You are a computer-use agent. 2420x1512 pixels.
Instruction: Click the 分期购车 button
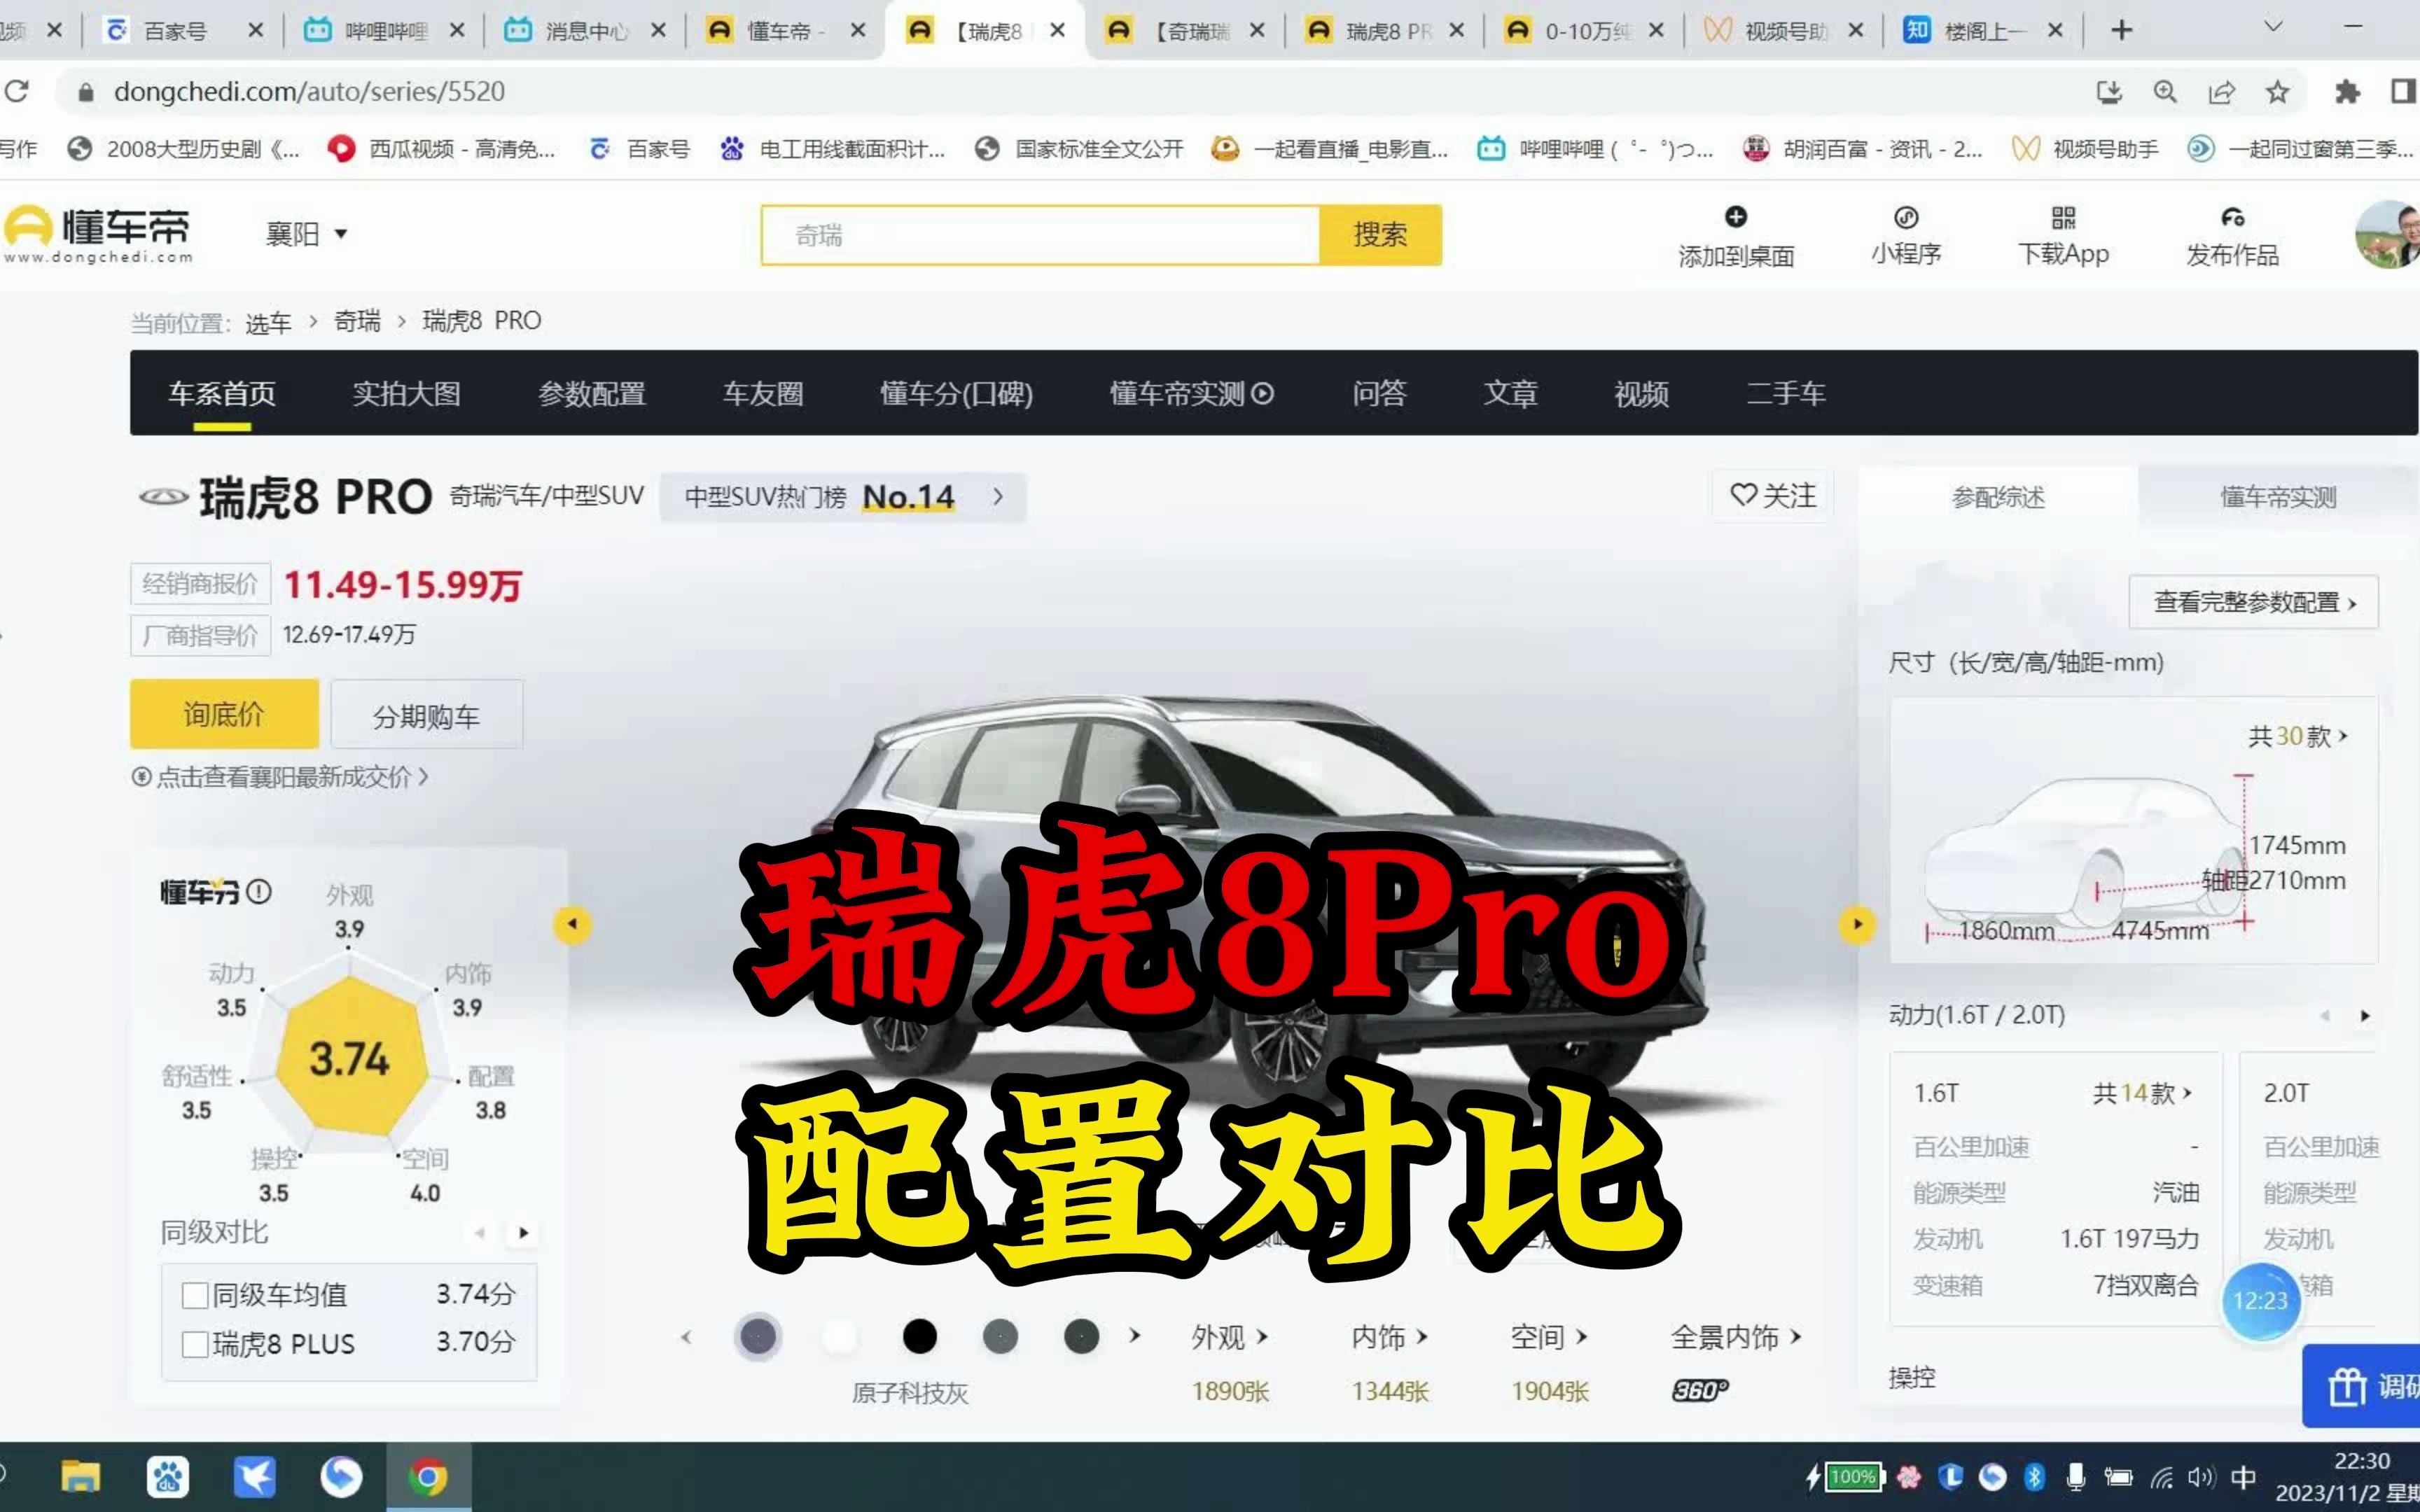coord(426,716)
